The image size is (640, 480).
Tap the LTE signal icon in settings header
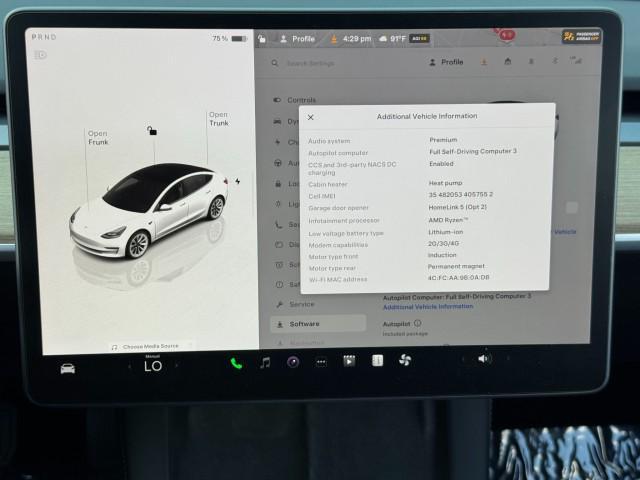pyautogui.click(x=576, y=61)
